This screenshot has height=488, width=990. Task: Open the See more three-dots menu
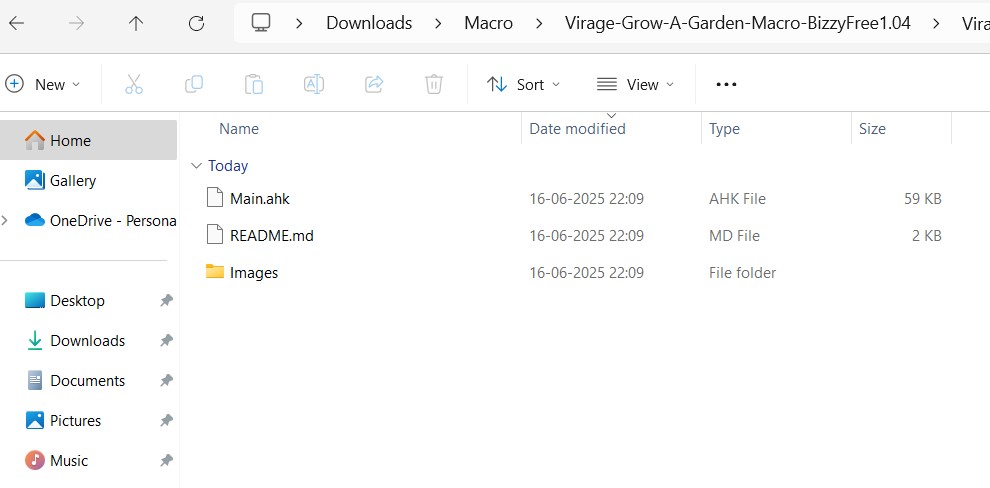(x=726, y=84)
